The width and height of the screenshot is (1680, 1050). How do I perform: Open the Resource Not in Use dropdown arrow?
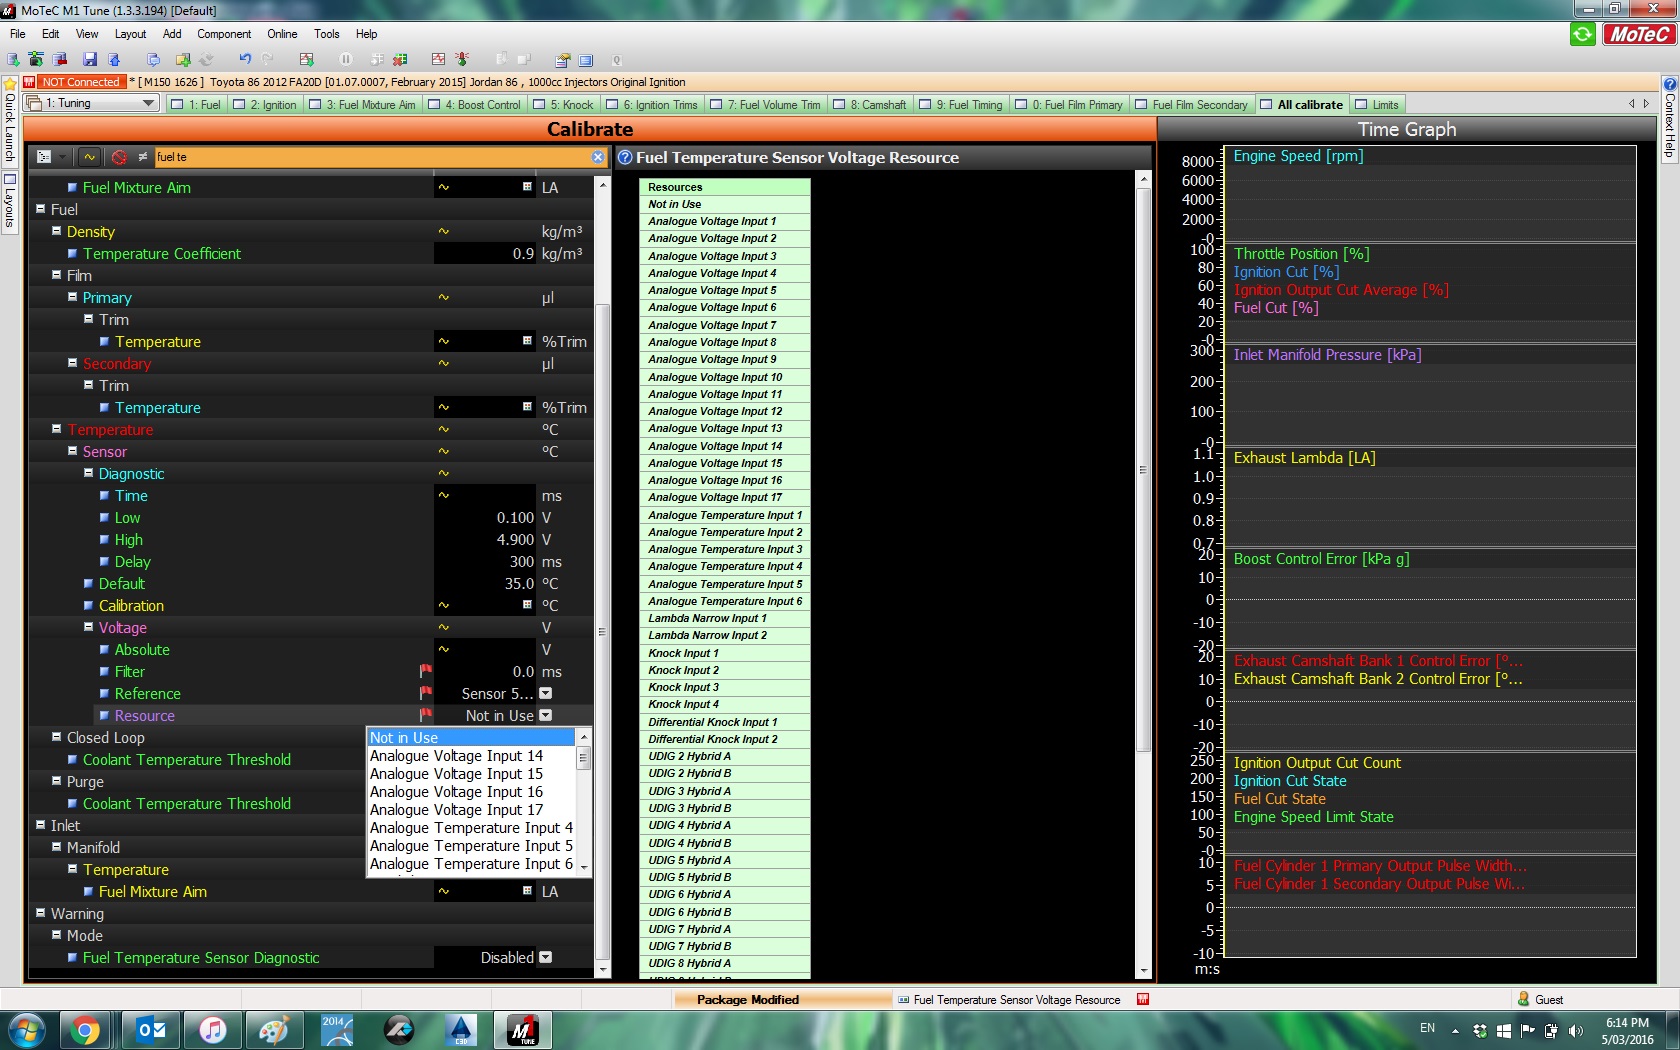[x=545, y=715]
